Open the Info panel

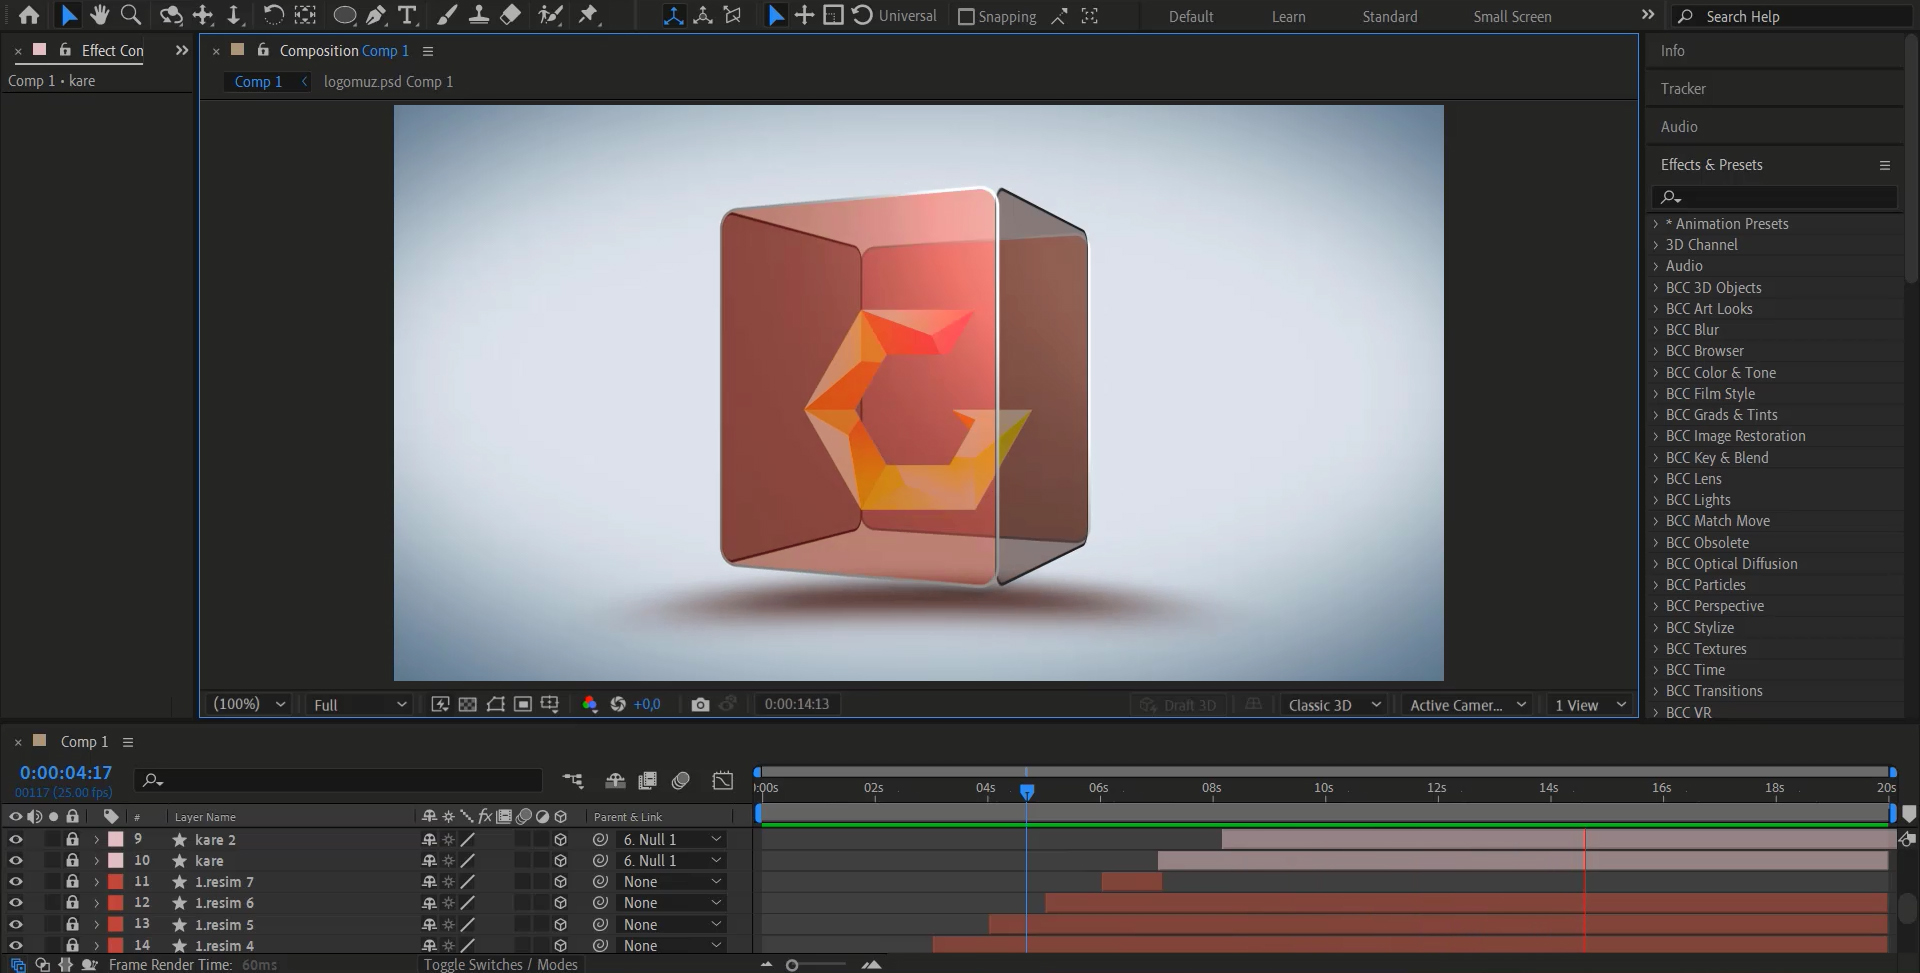(1673, 51)
